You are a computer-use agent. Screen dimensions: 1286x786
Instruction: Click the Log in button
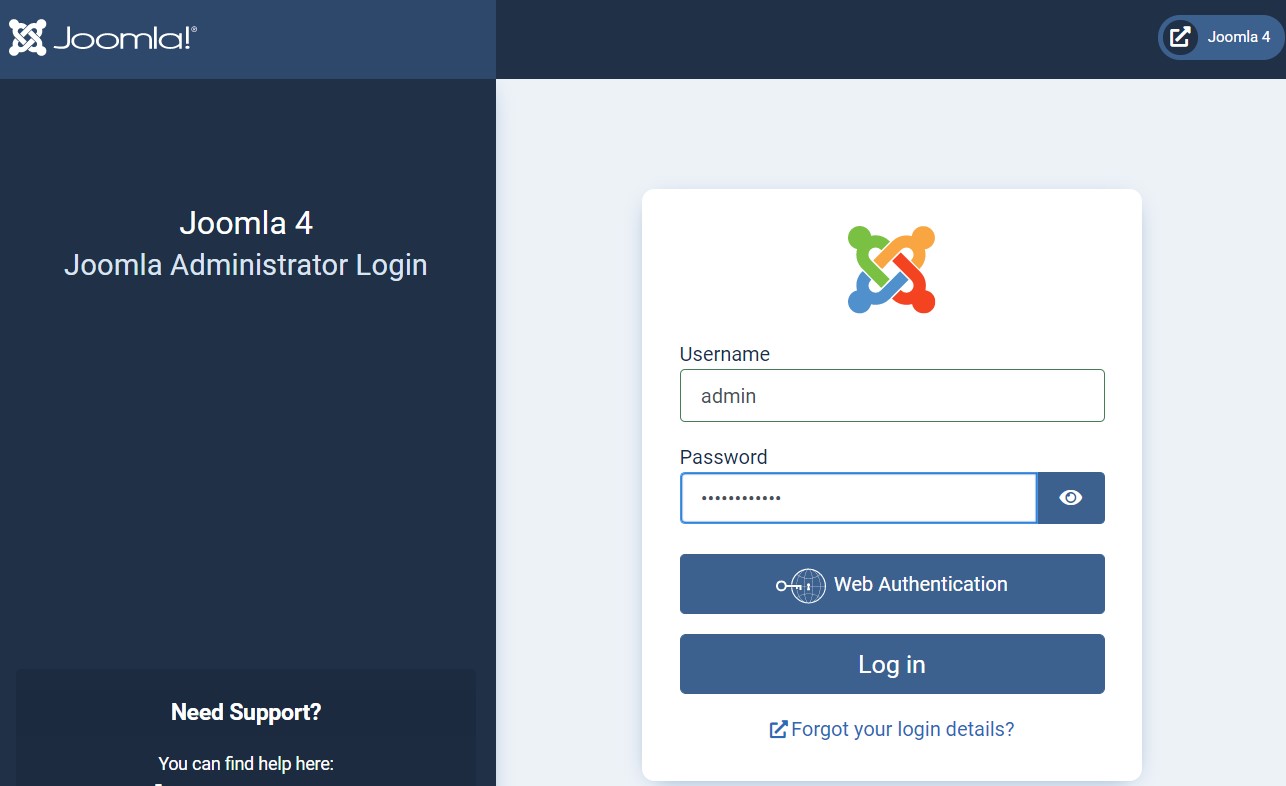point(892,664)
